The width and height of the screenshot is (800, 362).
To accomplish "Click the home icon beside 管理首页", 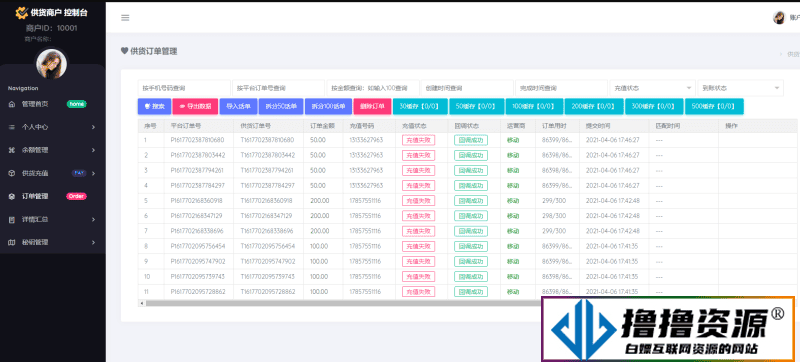I will coord(12,104).
